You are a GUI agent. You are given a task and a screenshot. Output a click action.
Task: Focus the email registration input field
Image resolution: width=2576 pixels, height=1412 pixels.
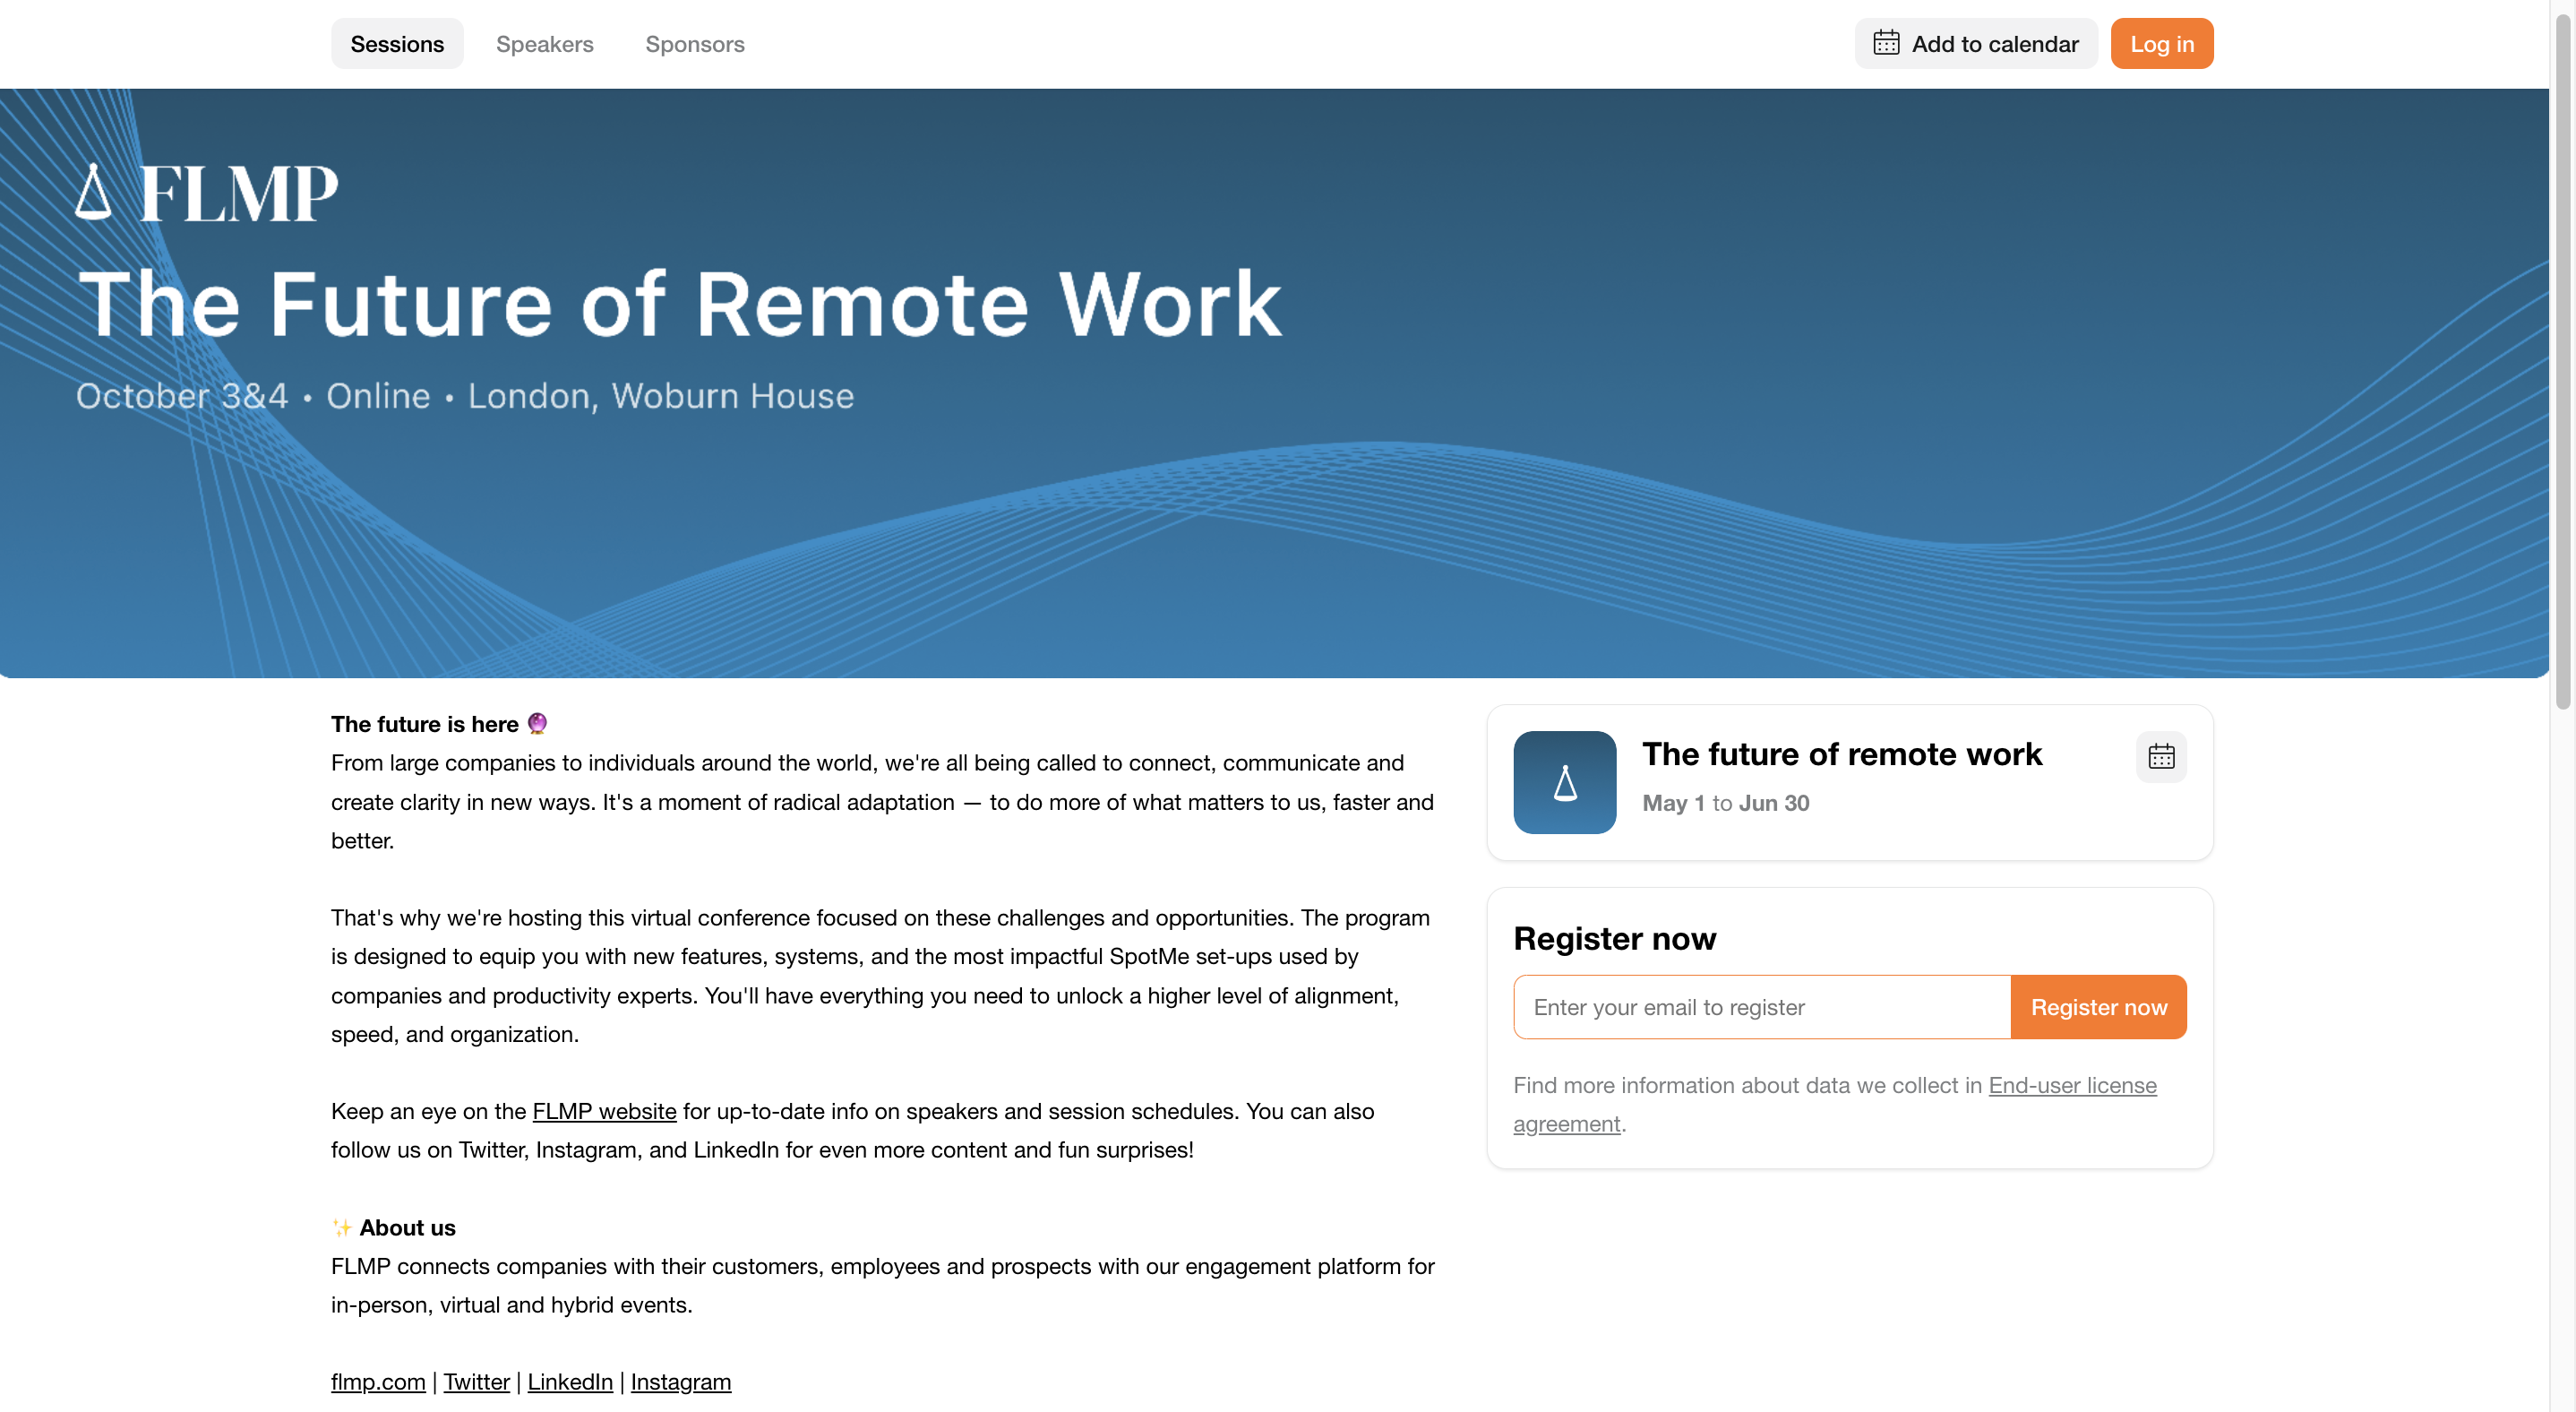[x=1761, y=1007]
